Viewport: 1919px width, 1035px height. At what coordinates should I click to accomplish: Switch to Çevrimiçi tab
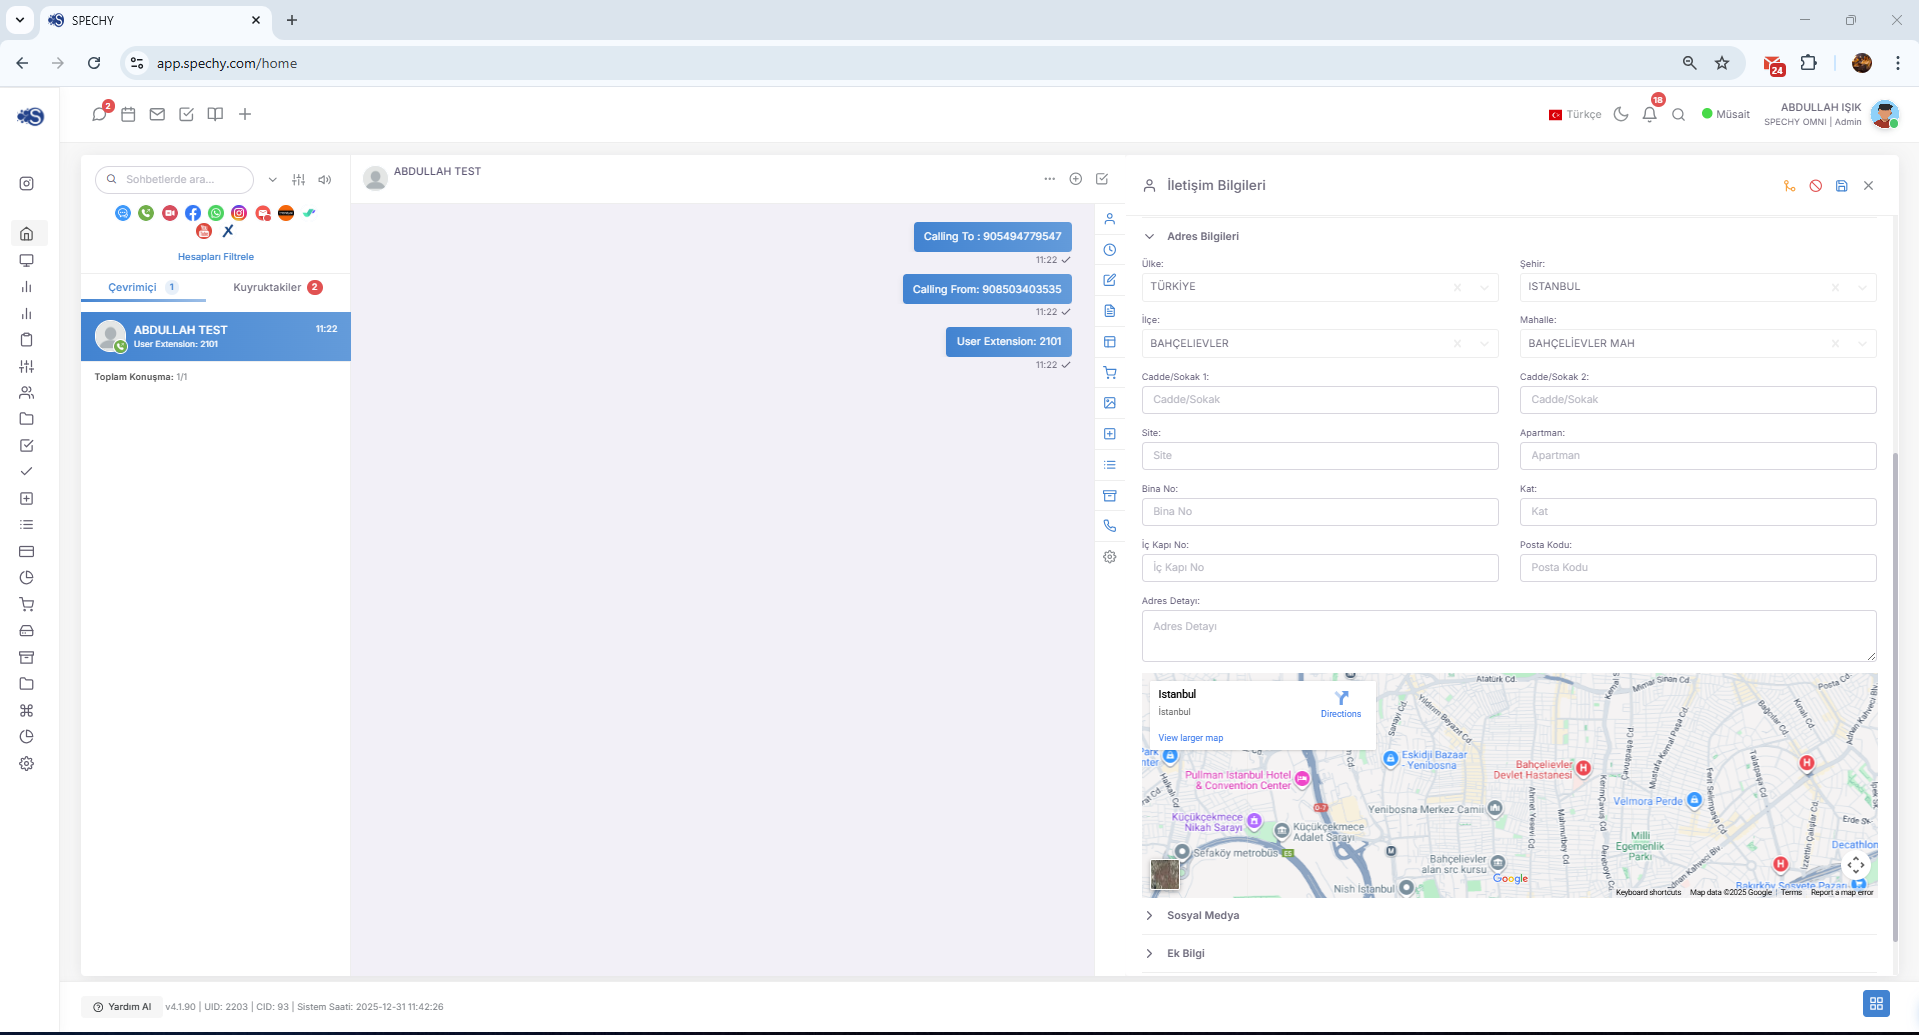pyautogui.click(x=143, y=287)
